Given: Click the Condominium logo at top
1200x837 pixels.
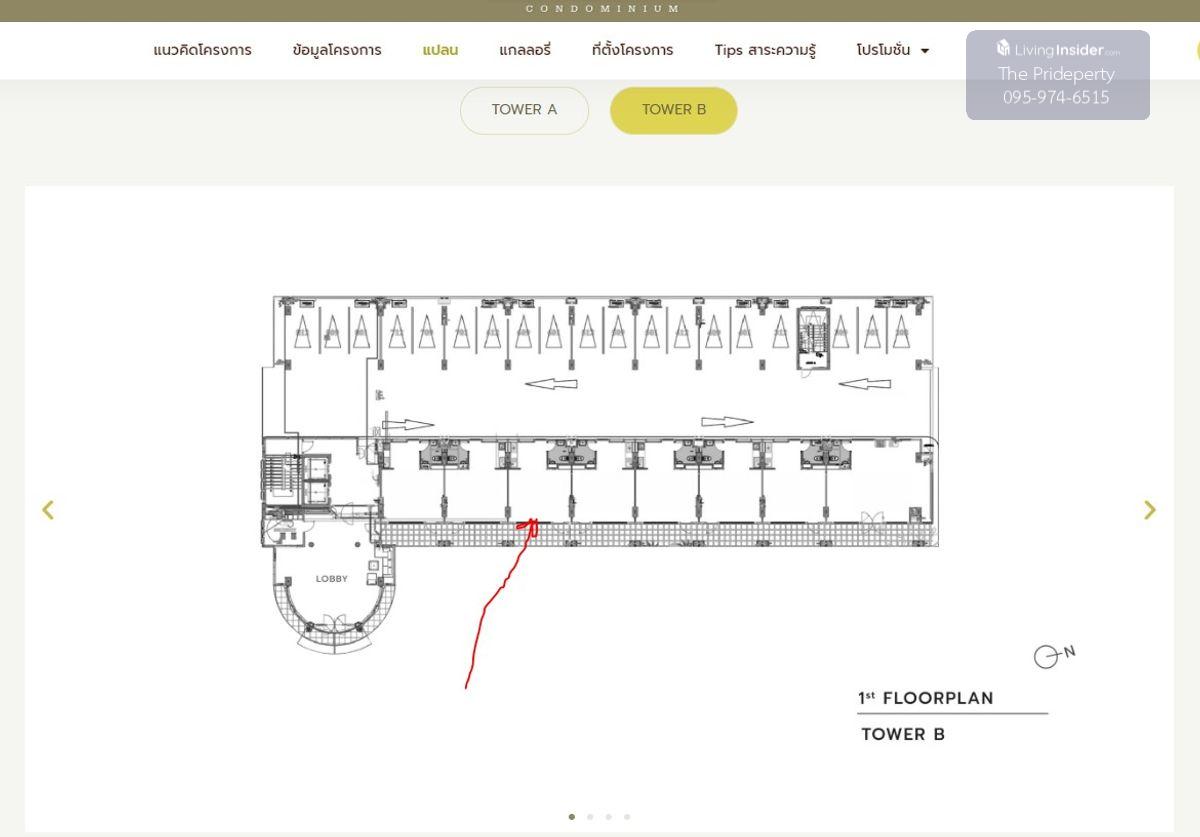Looking at the screenshot, I should pos(602,9).
